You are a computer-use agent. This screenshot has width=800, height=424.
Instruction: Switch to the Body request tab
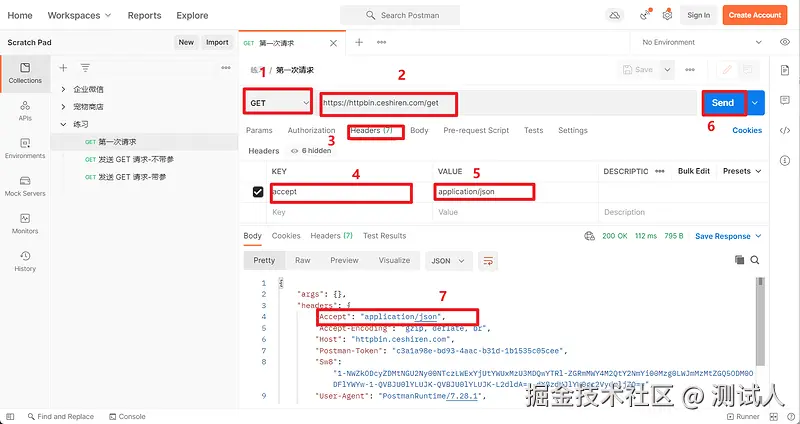419,131
